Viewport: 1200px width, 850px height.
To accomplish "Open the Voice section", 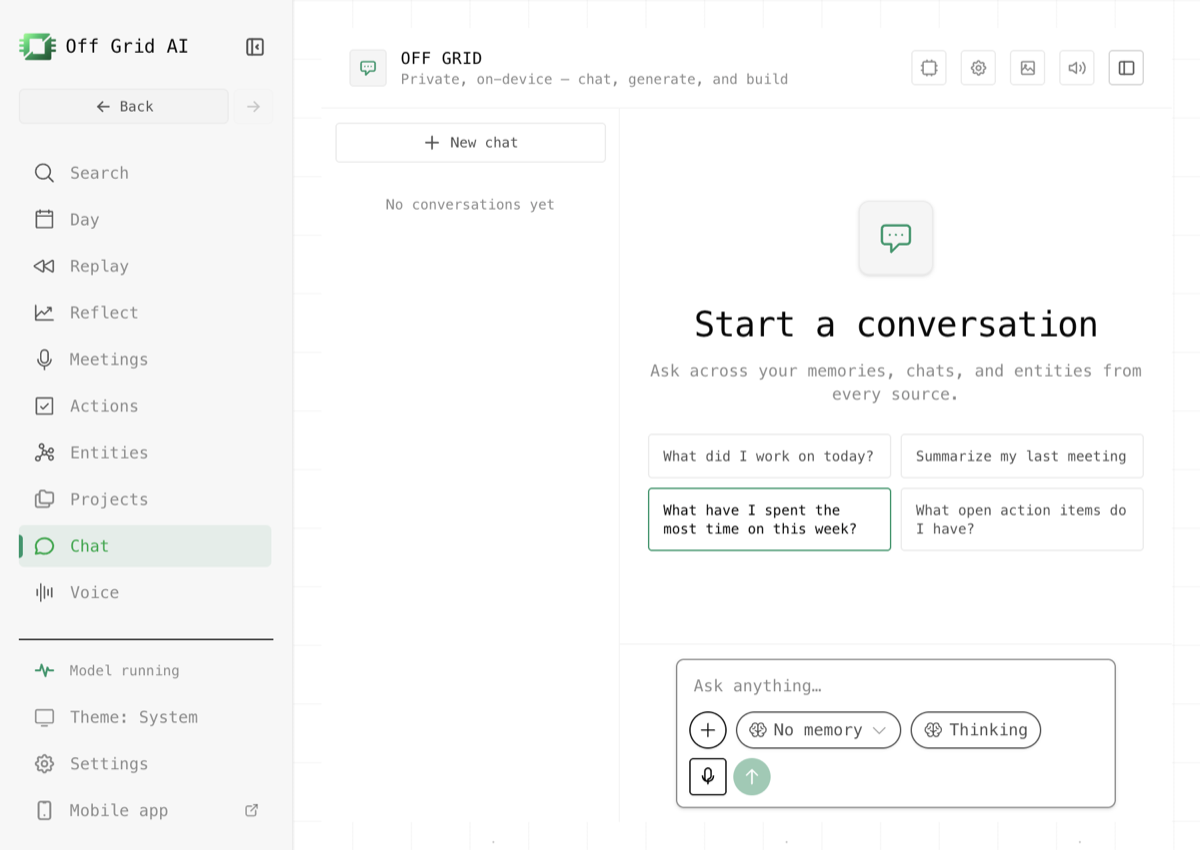I will pos(145,592).
